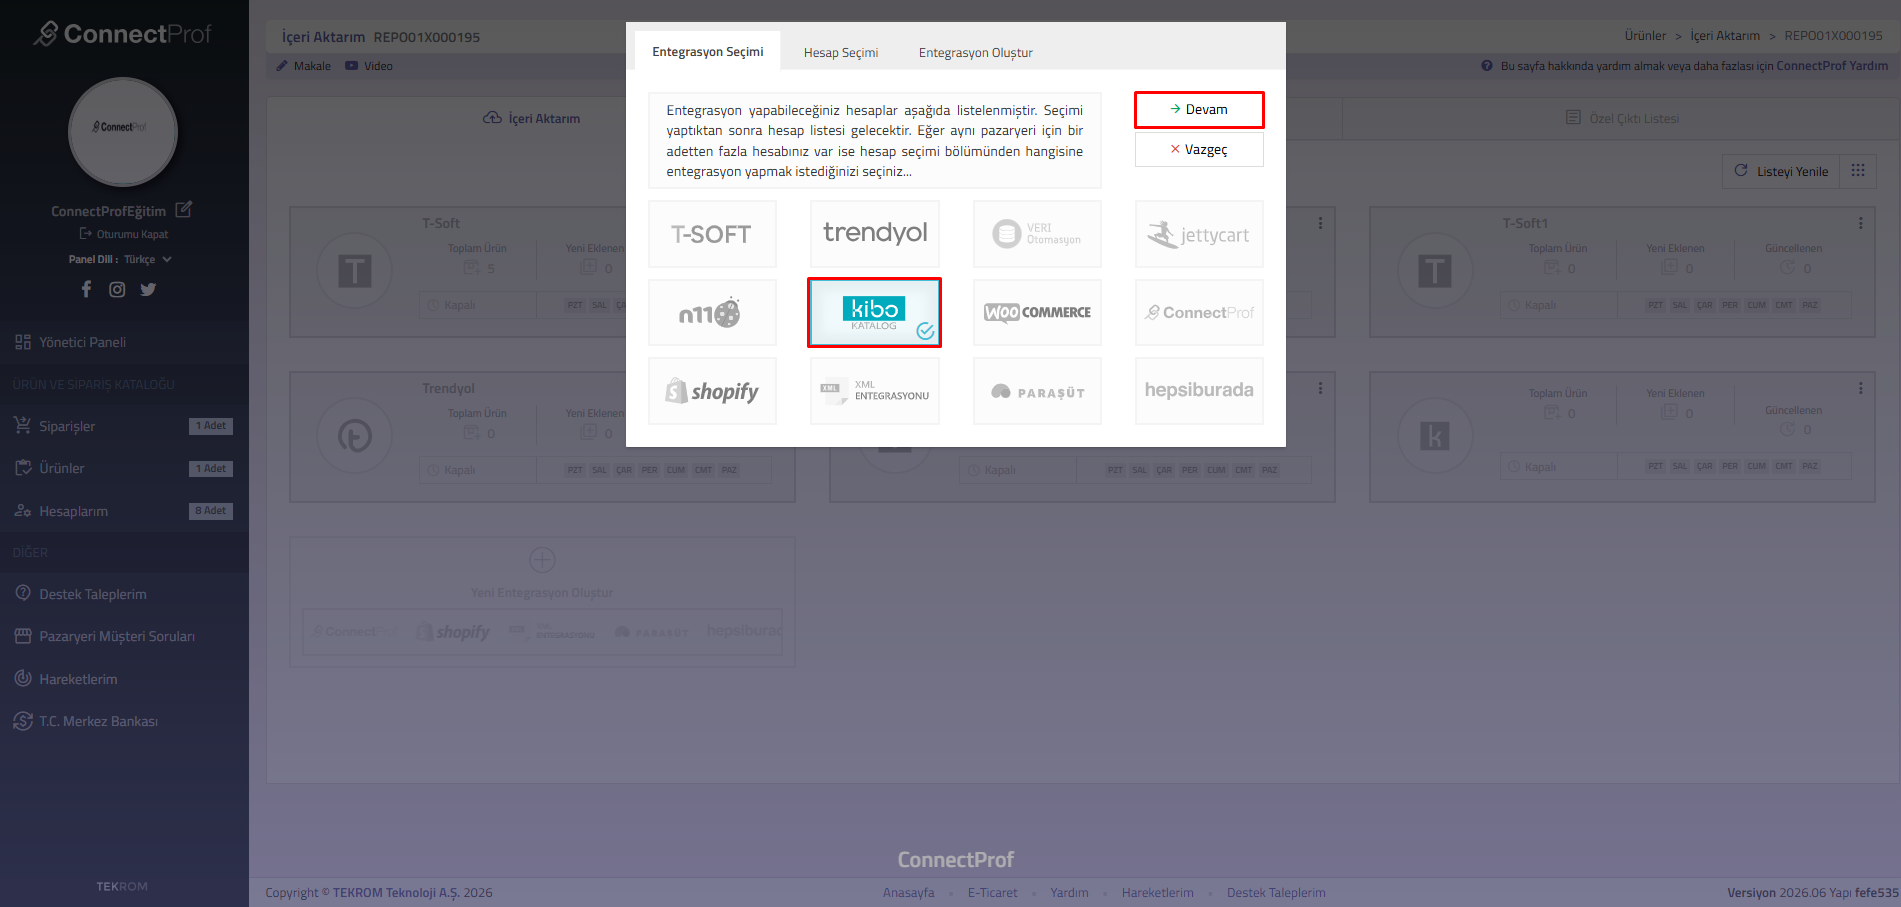Click the İçeri Aktarım breadcrumb
Viewport: 1901px width, 907px height.
(1725, 36)
